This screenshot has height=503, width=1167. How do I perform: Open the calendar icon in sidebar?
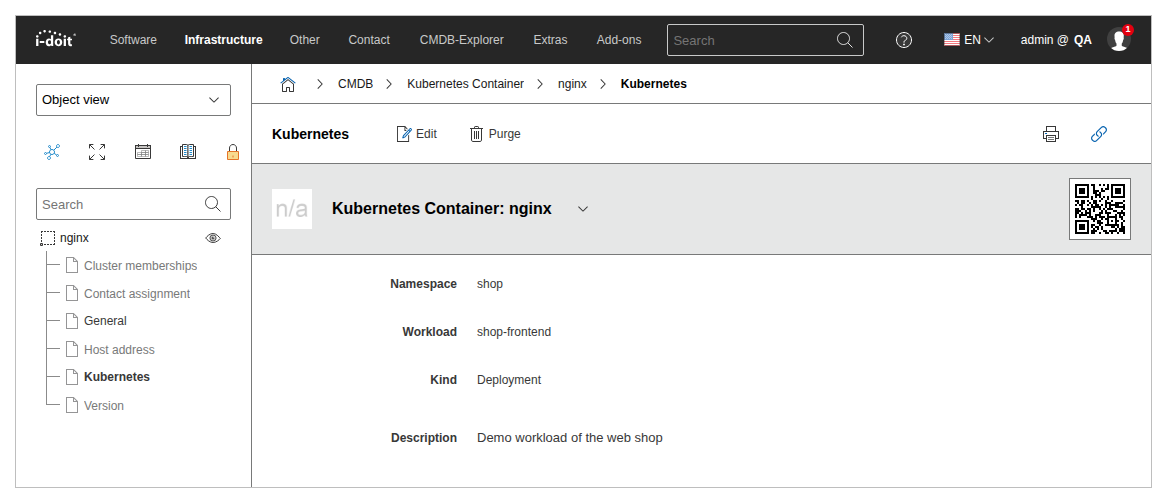pos(143,152)
